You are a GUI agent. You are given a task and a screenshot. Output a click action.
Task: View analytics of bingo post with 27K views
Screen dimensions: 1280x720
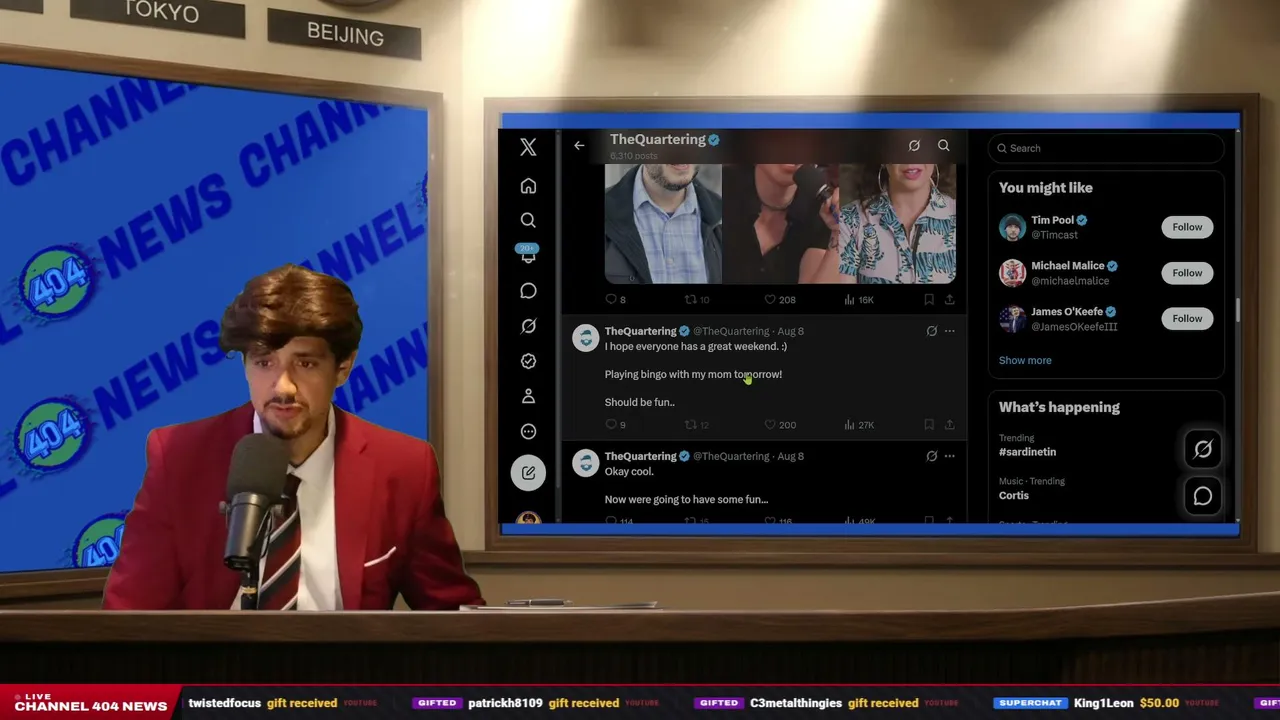859,425
